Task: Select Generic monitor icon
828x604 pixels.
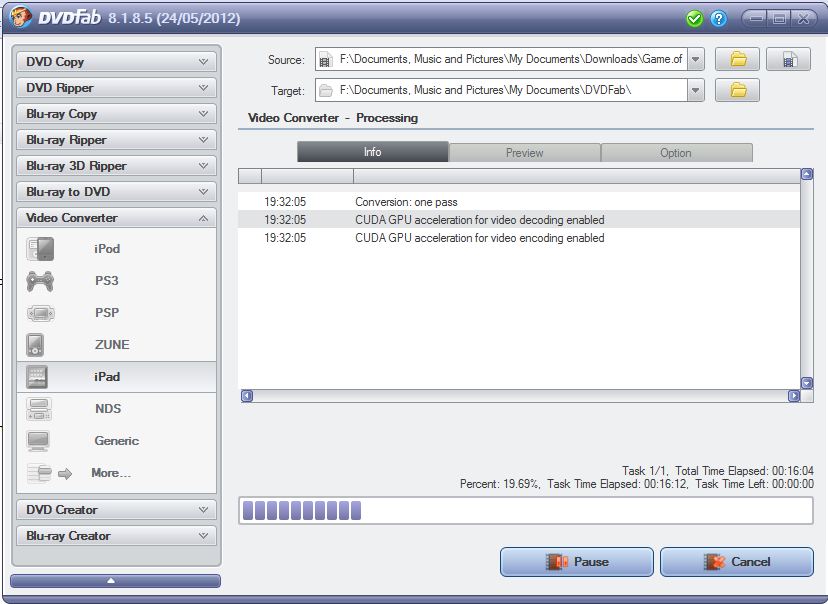Action: point(38,441)
